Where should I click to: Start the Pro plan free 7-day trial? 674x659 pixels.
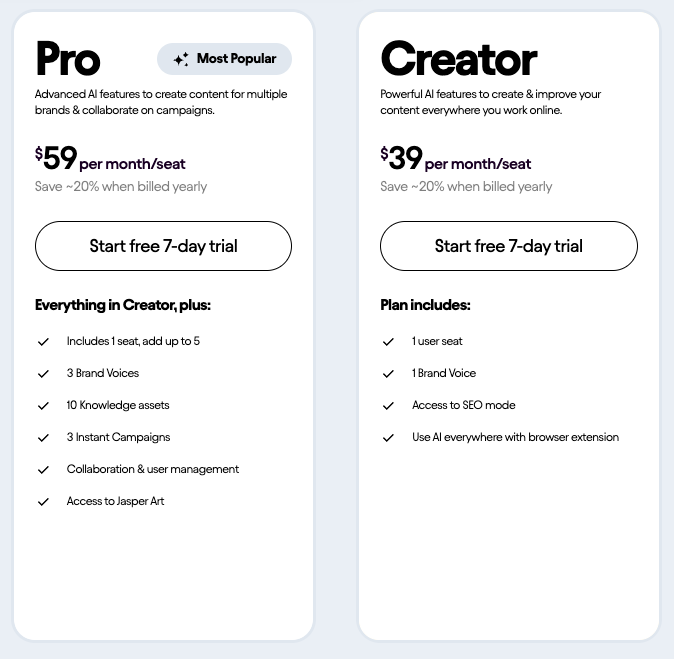pyautogui.click(x=163, y=246)
